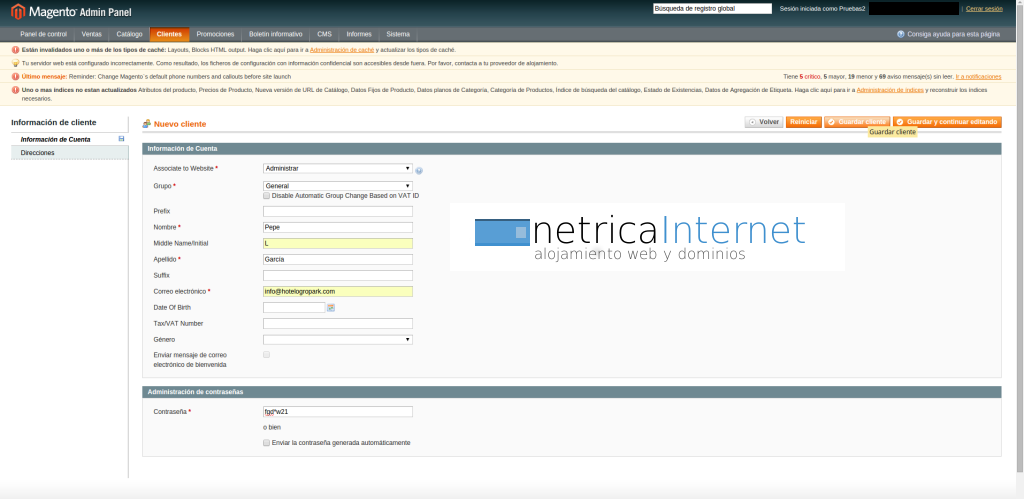
Task: Click the outdated indexes warning icon
Action: [x=16, y=90]
